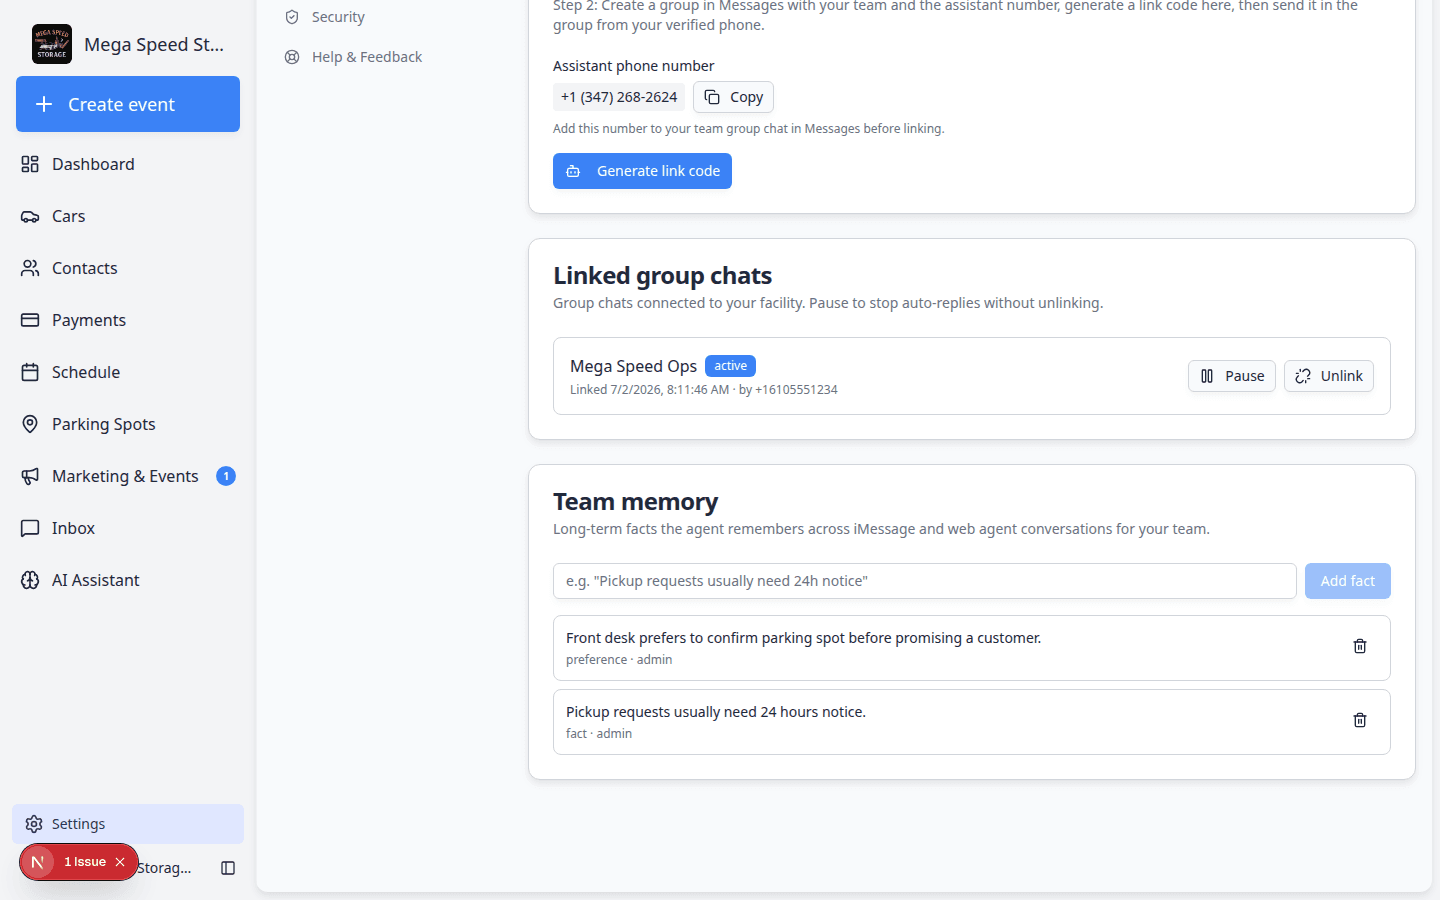Open Help & Feedback settings tab
Viewport: 1440px width, 900px height.
tap(366, 57)
